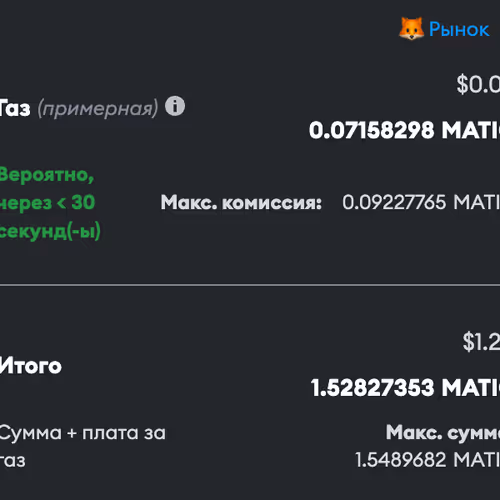This screenshot has height=500, width=500.
Task: Click the word секунд(-ы) in green
Action: click(x=50, y=231)
